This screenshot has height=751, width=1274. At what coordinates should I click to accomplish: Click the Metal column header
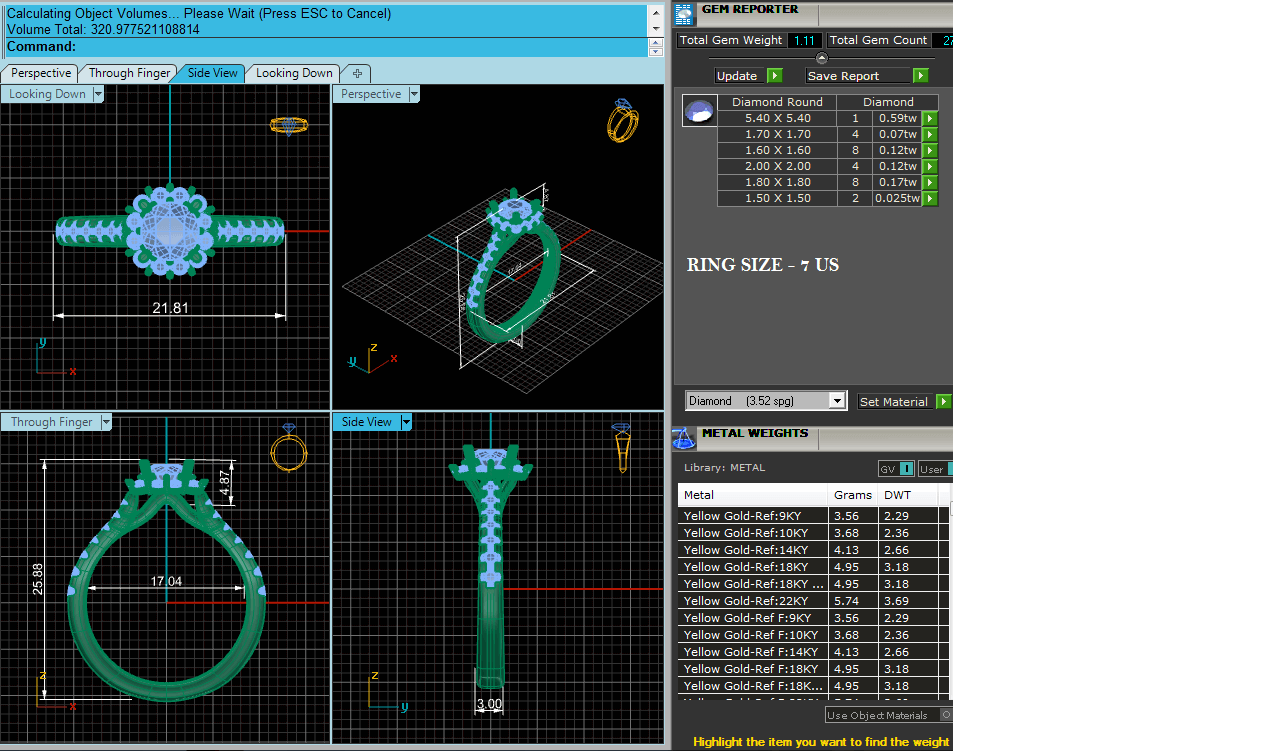753,495
